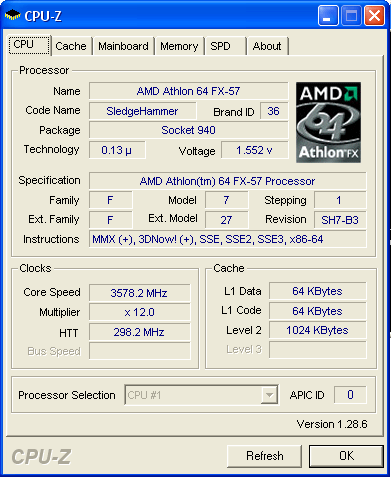The image size is (391, 477).
Task: Select the Instructions field text
Action: pos(228,239)
